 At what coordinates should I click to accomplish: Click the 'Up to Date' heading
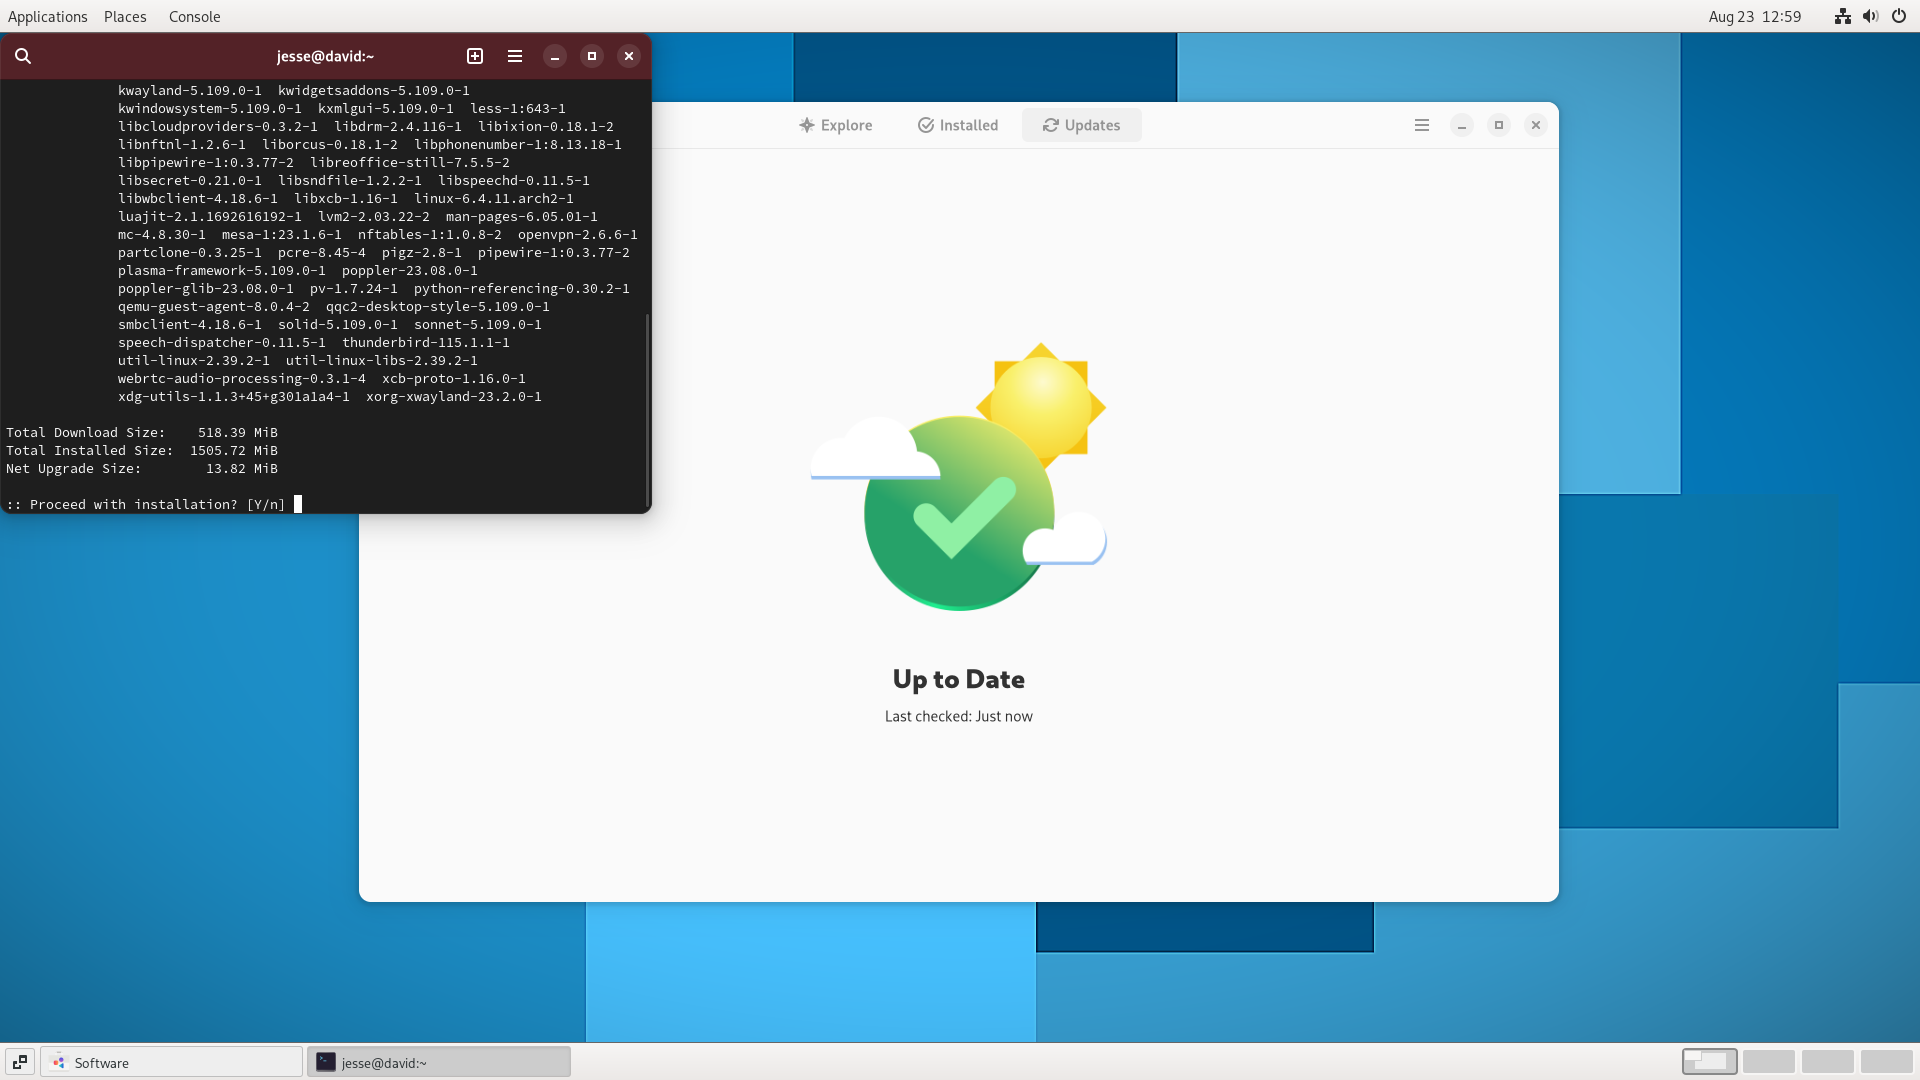tap(958, 679)
